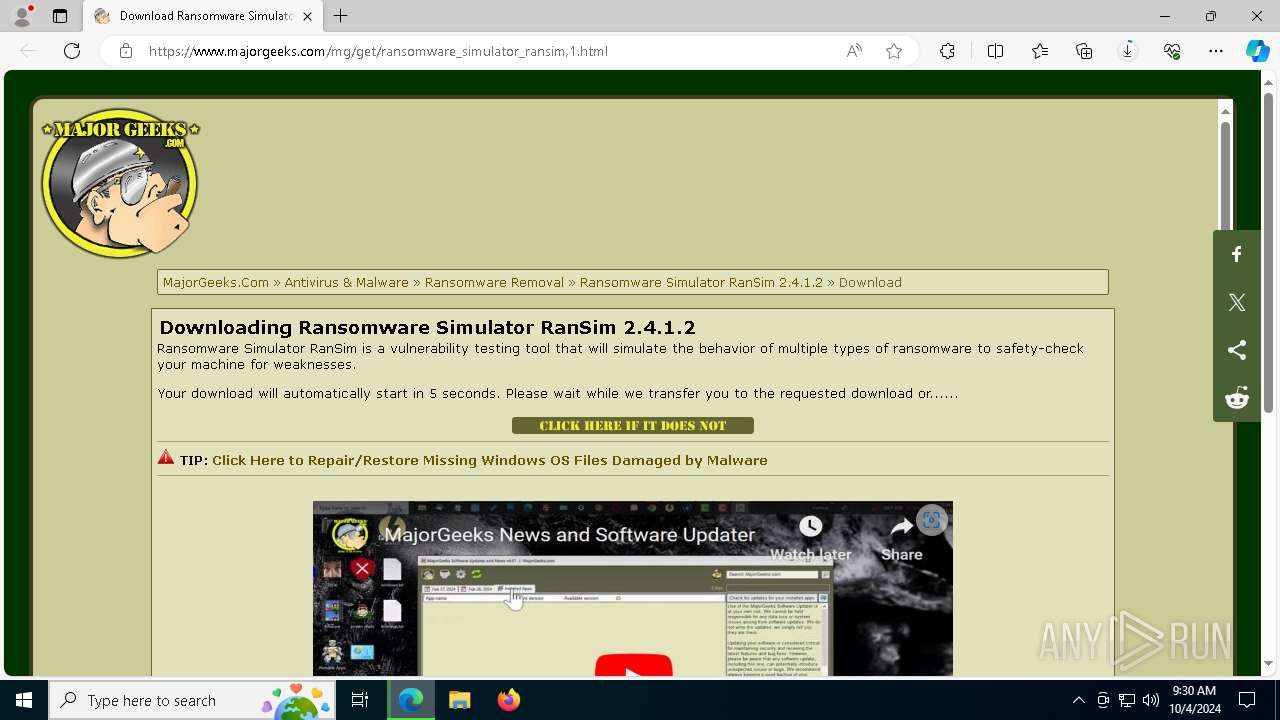This screenshot has width=1280, height=720.
Task: Click the taskbar search box
Action: point(192,700)
